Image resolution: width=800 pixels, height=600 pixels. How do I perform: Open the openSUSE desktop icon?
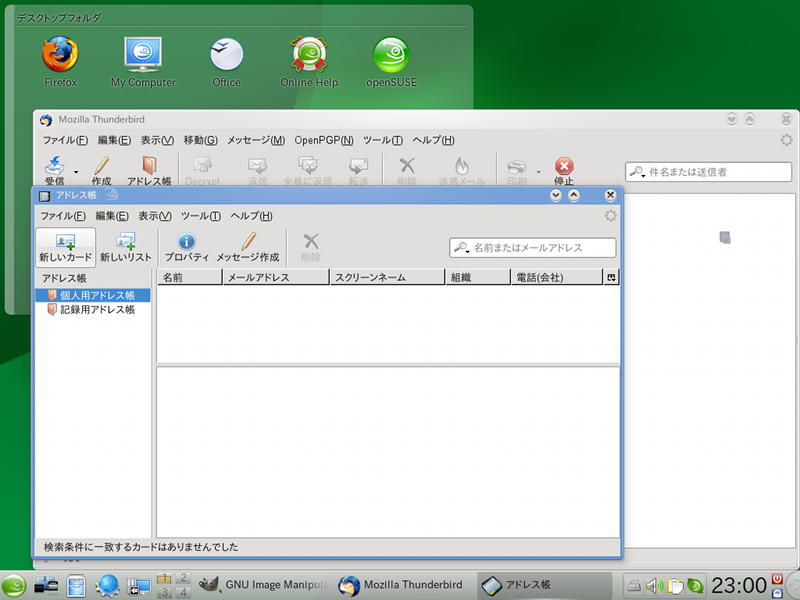[x=391, y=54]
